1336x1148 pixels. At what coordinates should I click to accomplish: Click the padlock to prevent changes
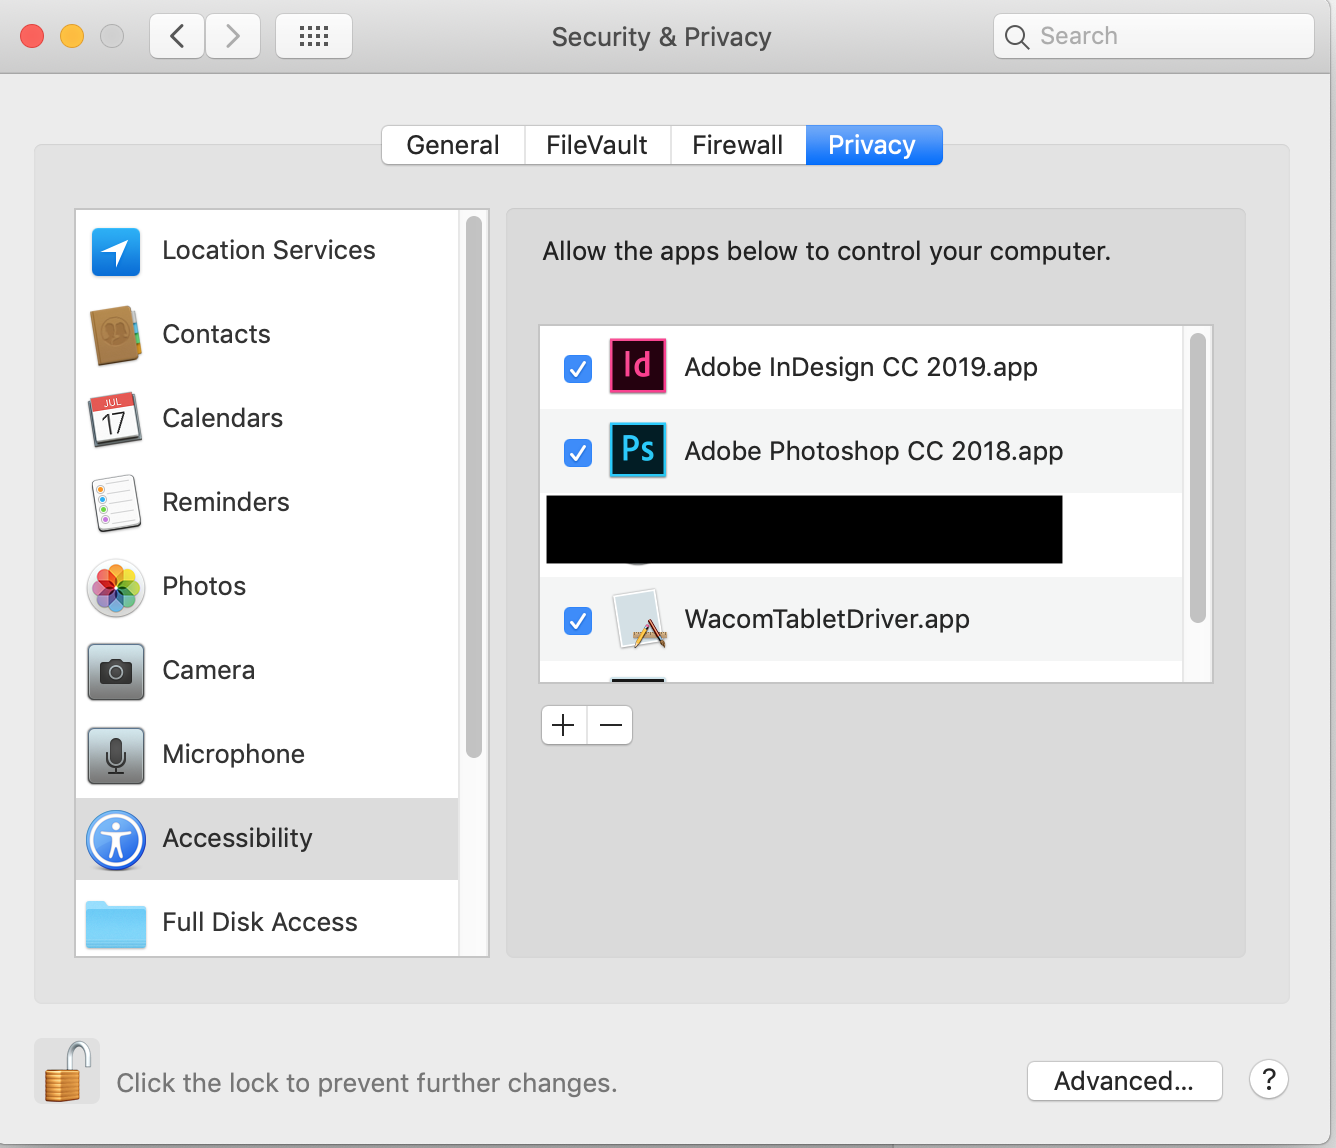[x=67, y=1071]
